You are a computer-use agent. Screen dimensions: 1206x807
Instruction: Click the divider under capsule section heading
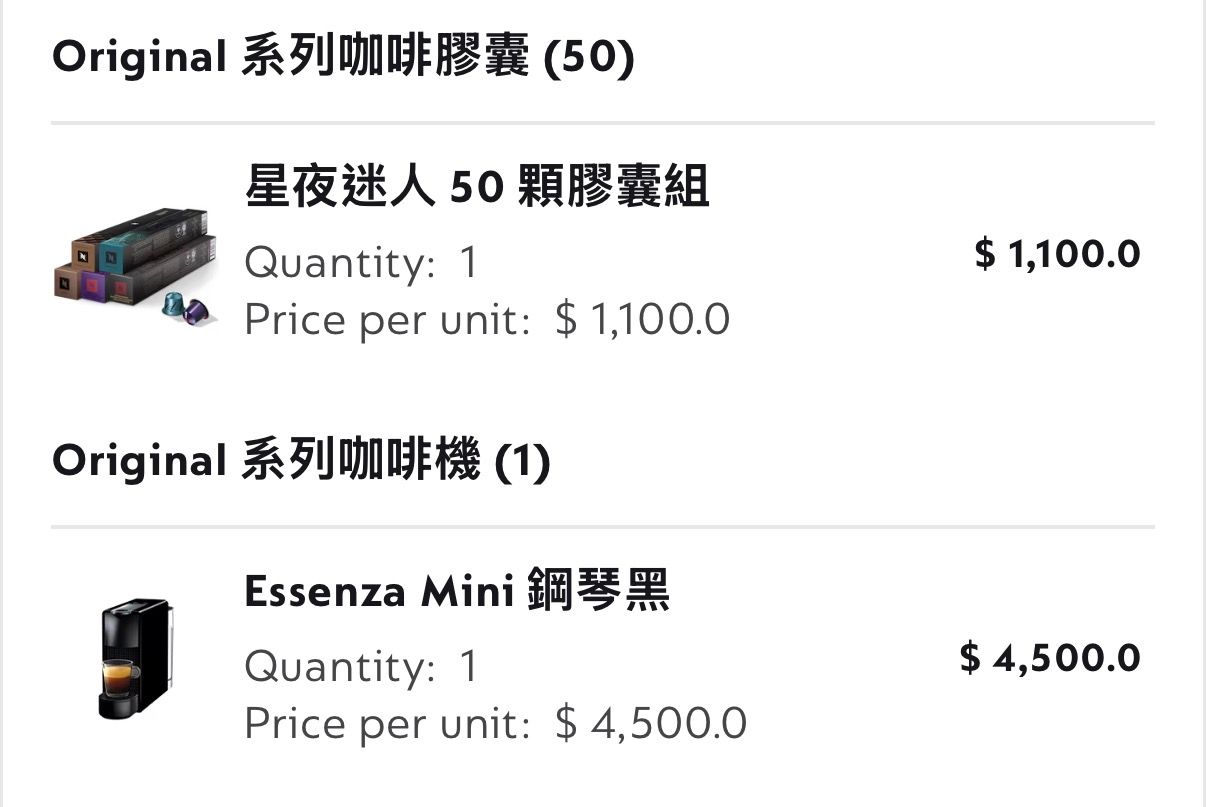602,124
